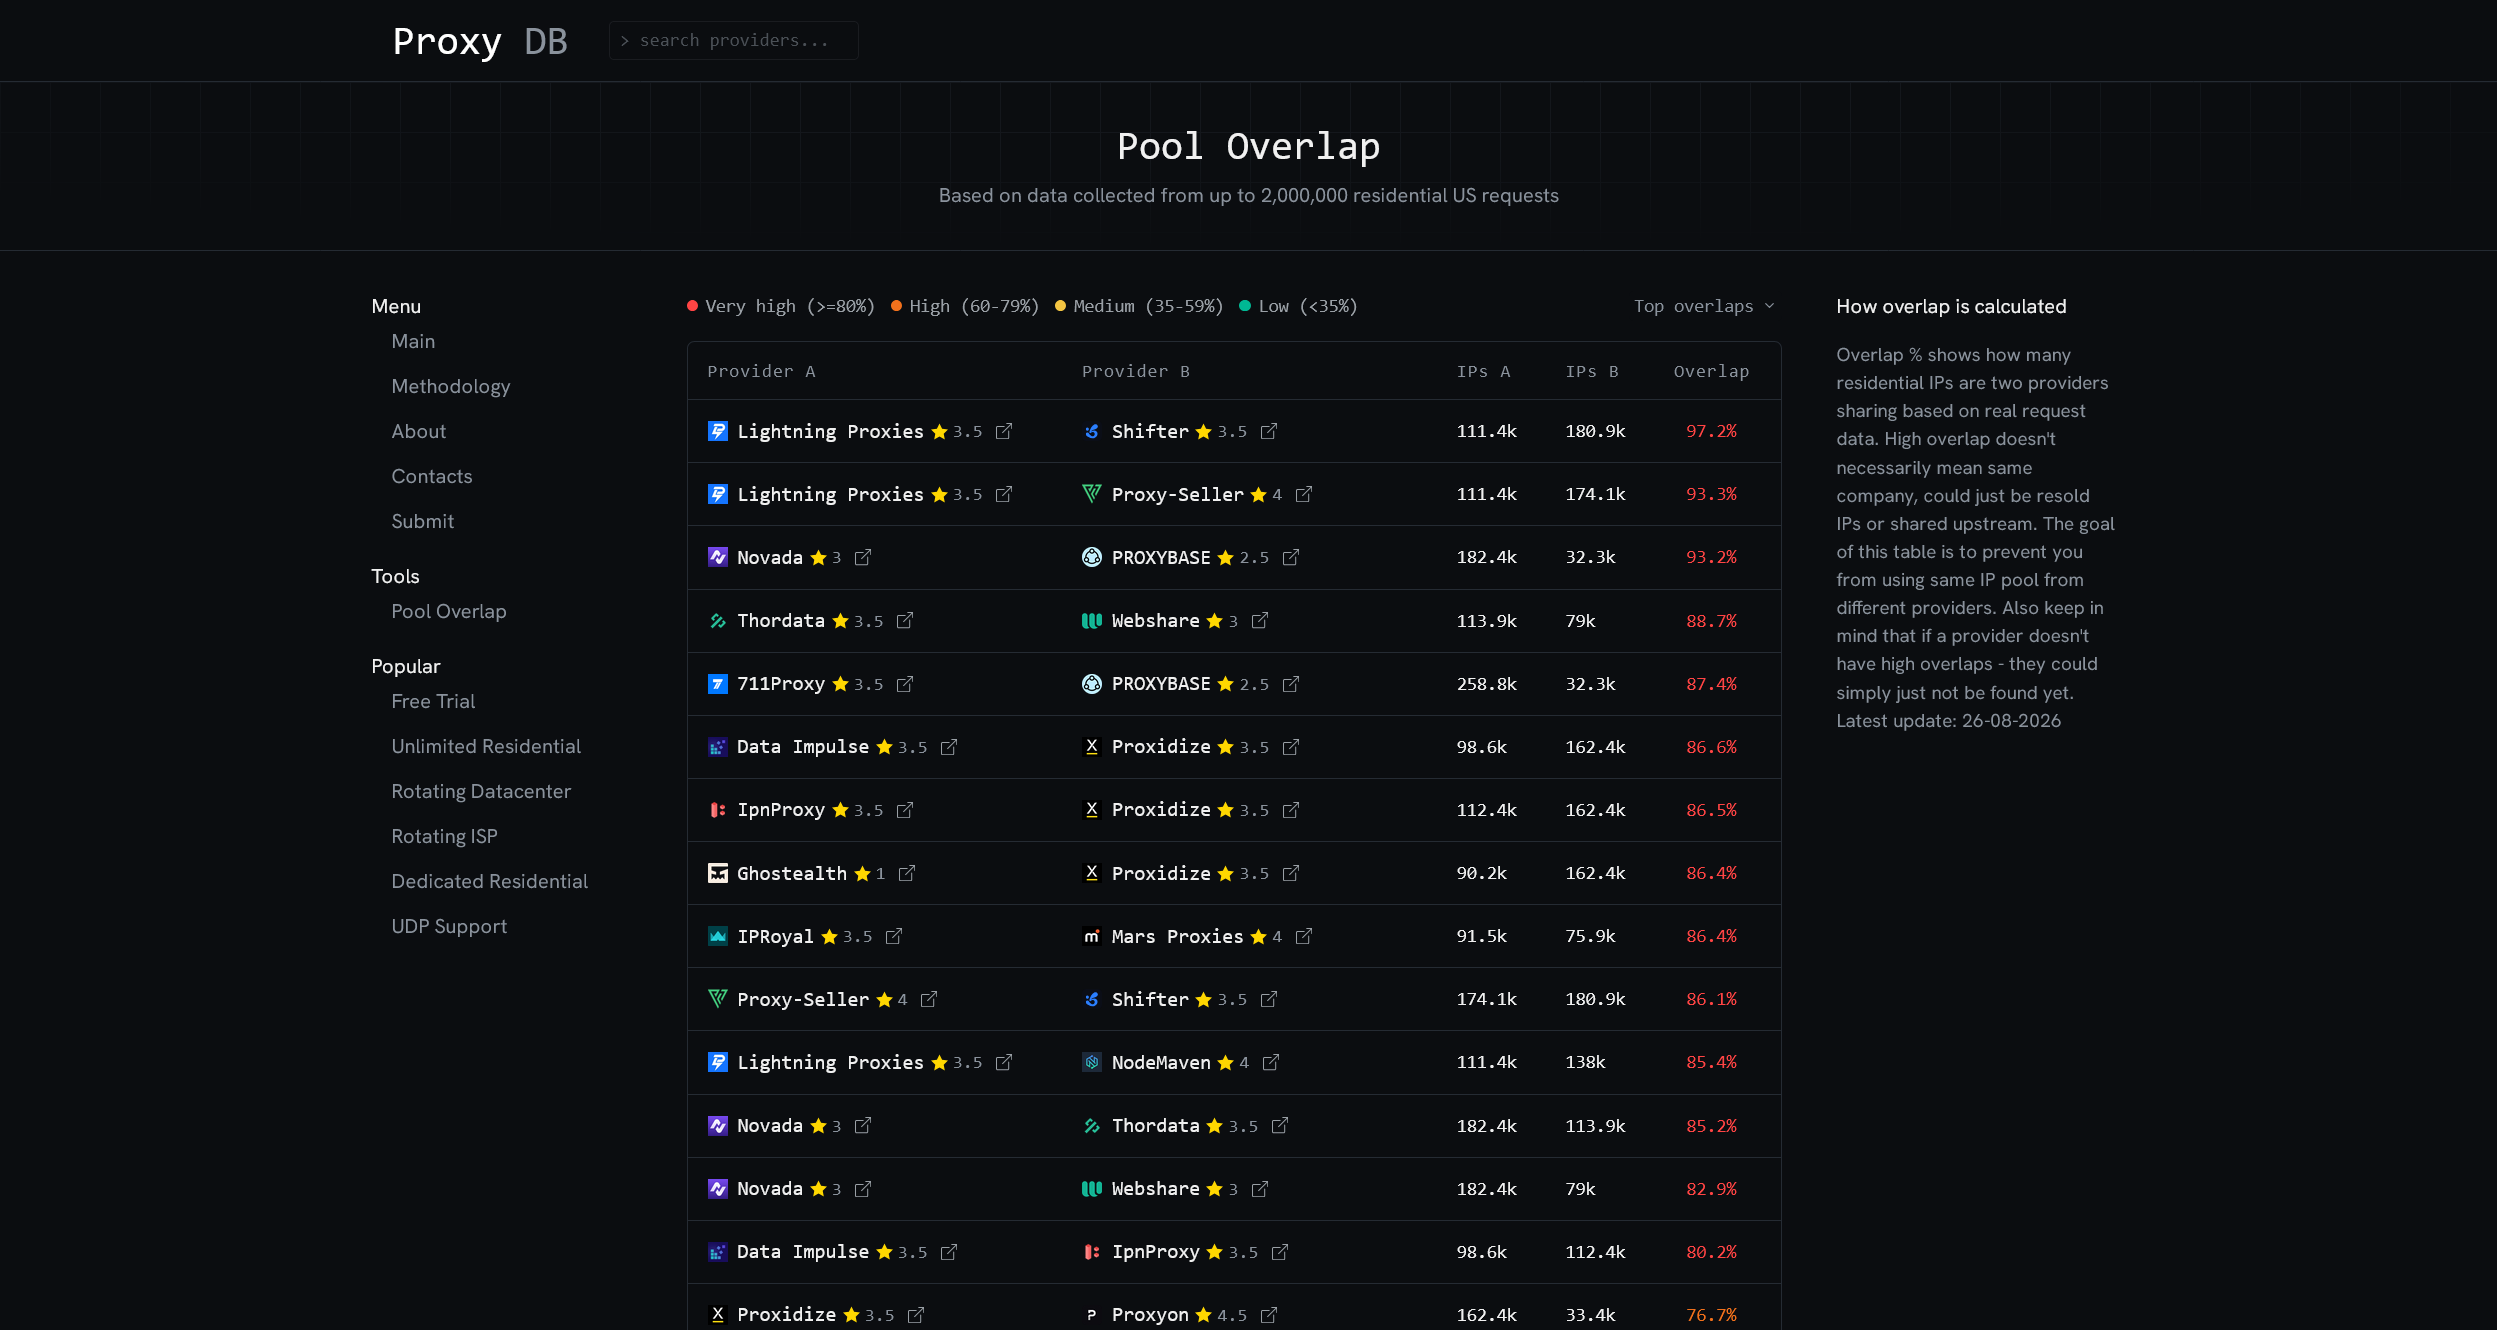Open Unlimited Residential category
The image size is (2497, 1330).
(486, 746)
